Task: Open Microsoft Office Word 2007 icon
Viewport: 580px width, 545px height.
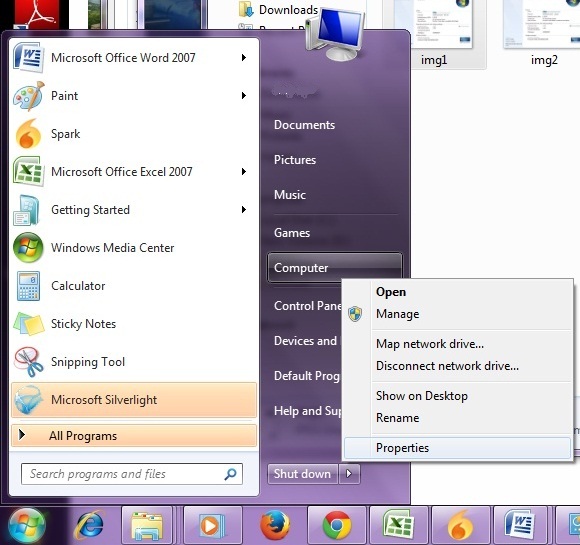Action: point(28,57)
